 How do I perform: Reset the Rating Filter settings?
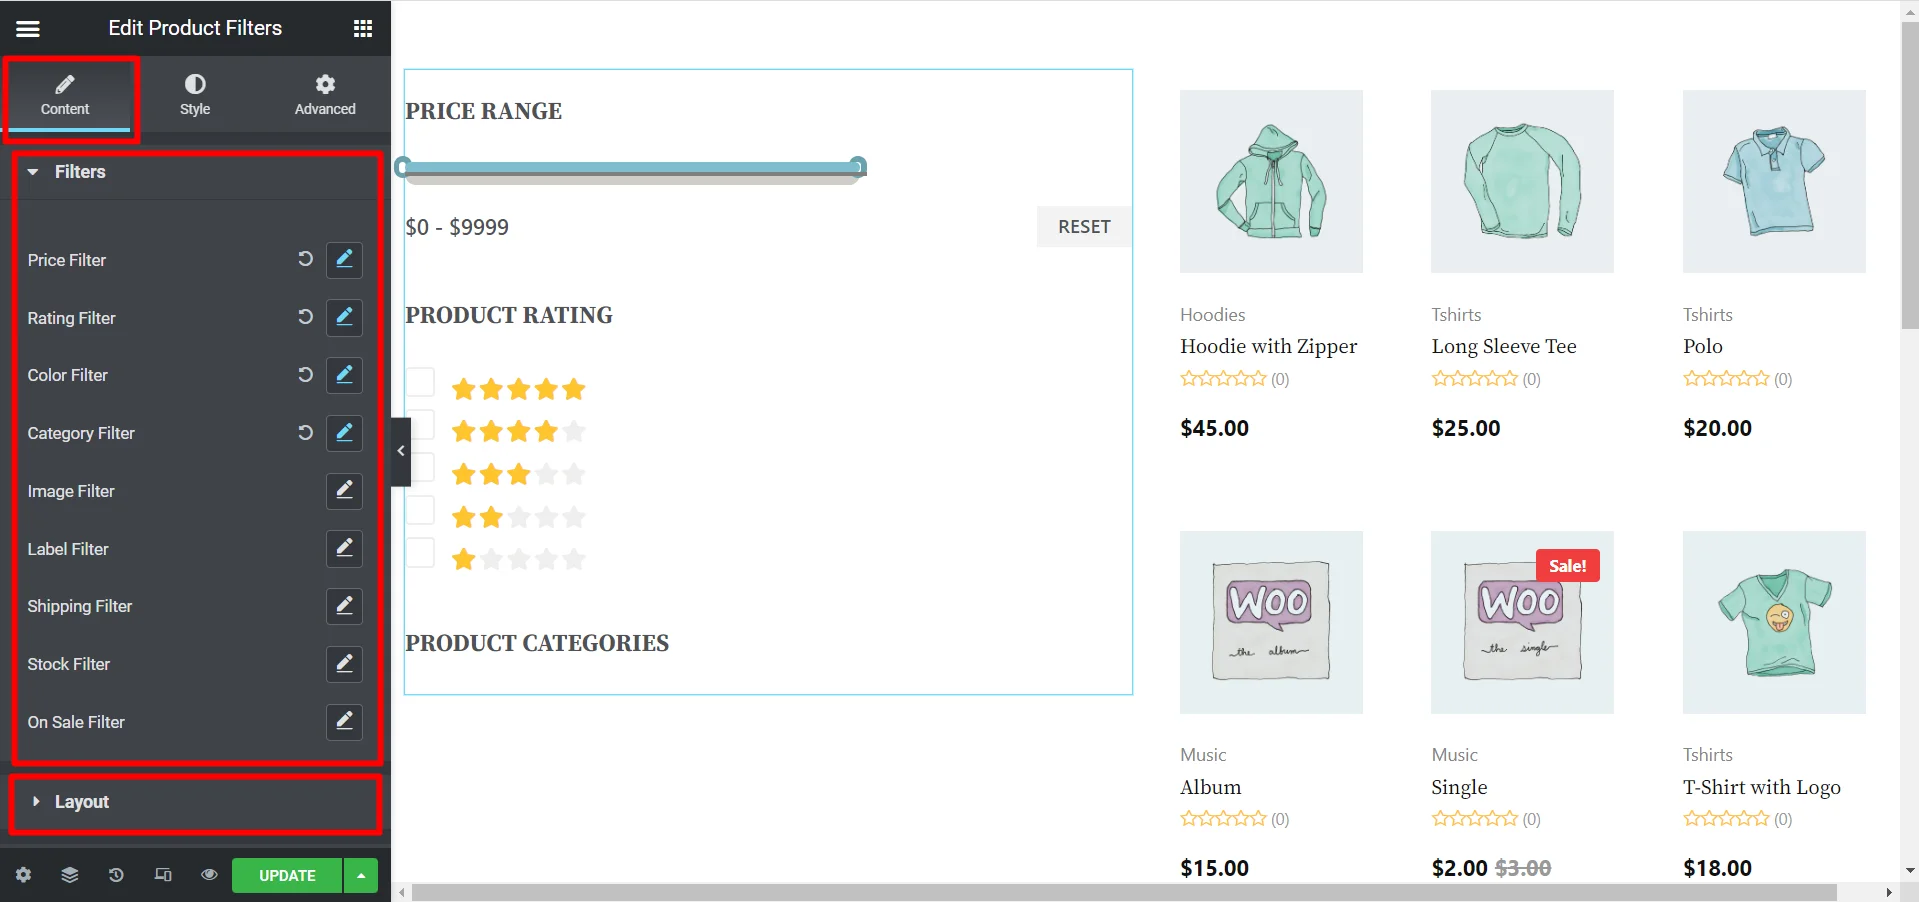(305, 317)
